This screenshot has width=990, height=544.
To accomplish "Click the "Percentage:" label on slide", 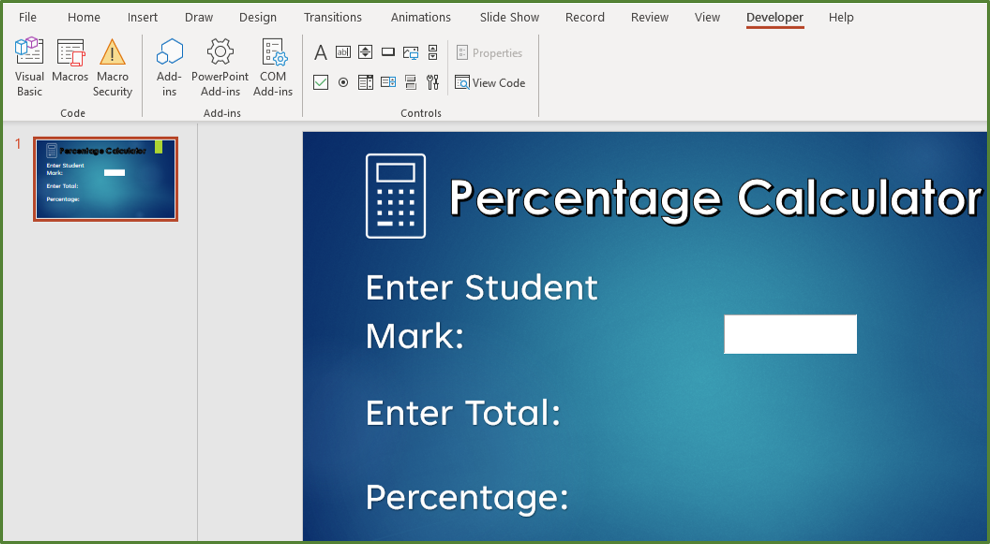I will (467, 498).
